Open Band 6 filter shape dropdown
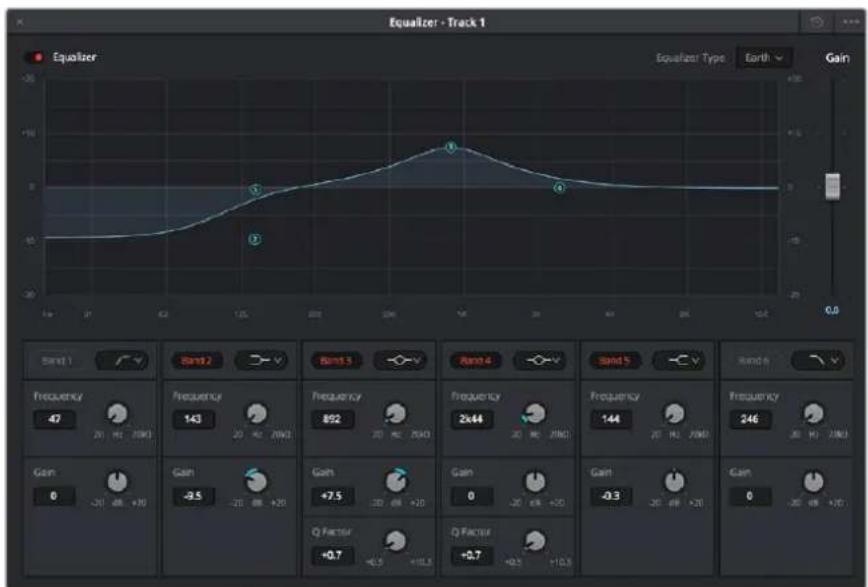The width and height of the screenshot is (868, 587). (819, 361)
